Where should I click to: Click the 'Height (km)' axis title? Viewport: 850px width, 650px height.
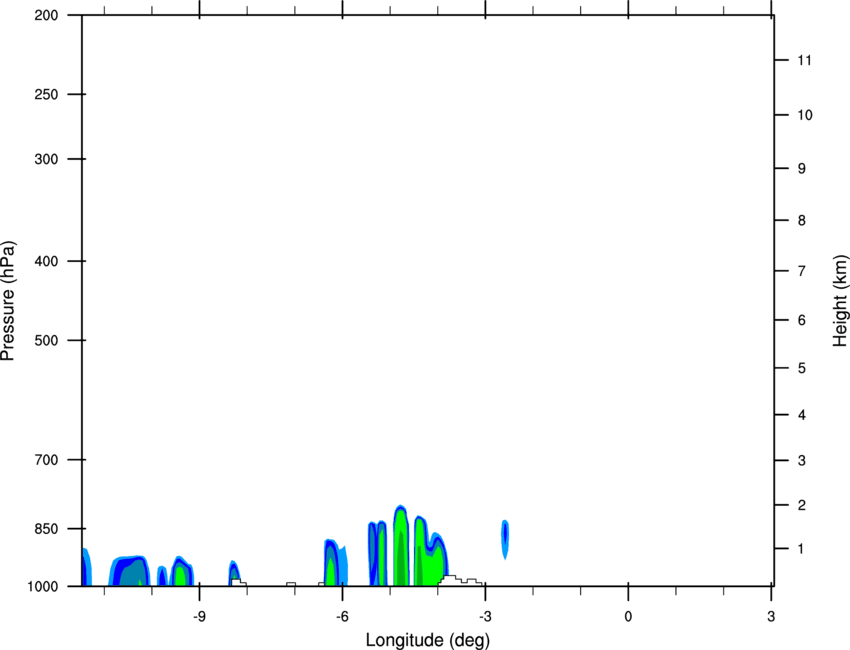[840, 301]
